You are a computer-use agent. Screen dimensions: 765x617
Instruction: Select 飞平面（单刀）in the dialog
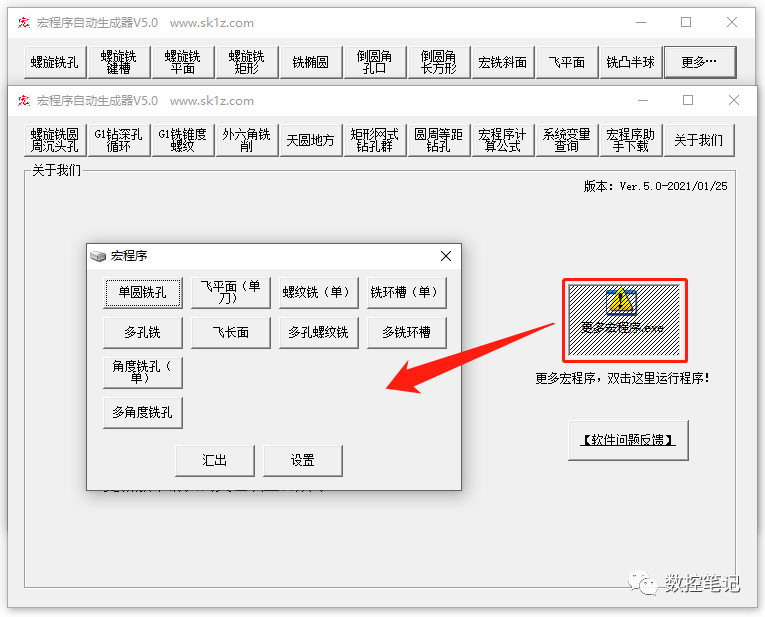[231, 293]
